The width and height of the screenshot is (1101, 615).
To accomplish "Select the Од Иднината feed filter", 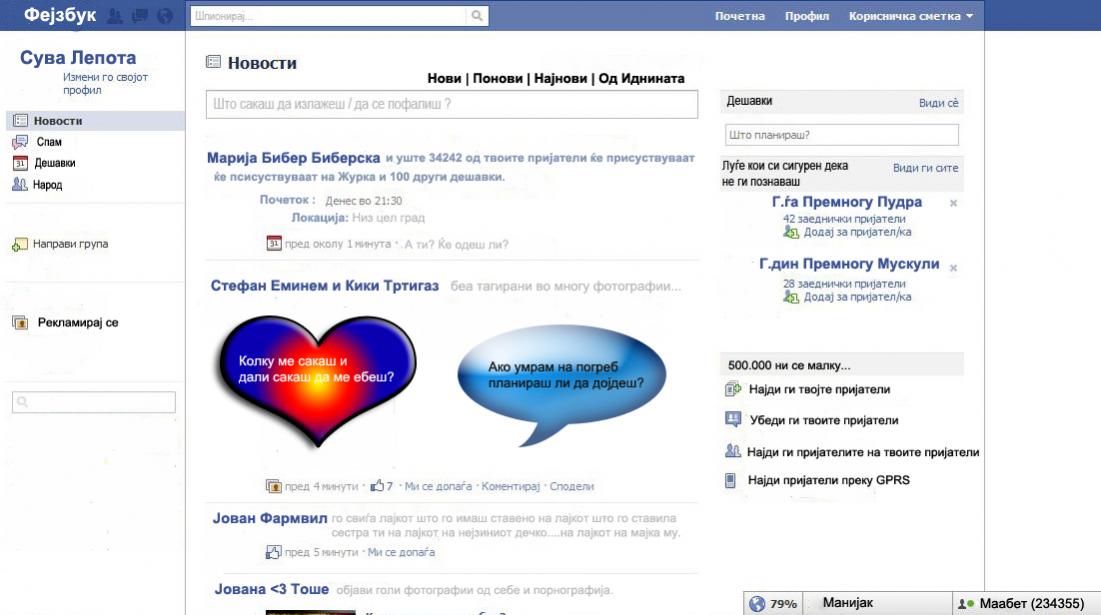I will [x=641, y=78].
